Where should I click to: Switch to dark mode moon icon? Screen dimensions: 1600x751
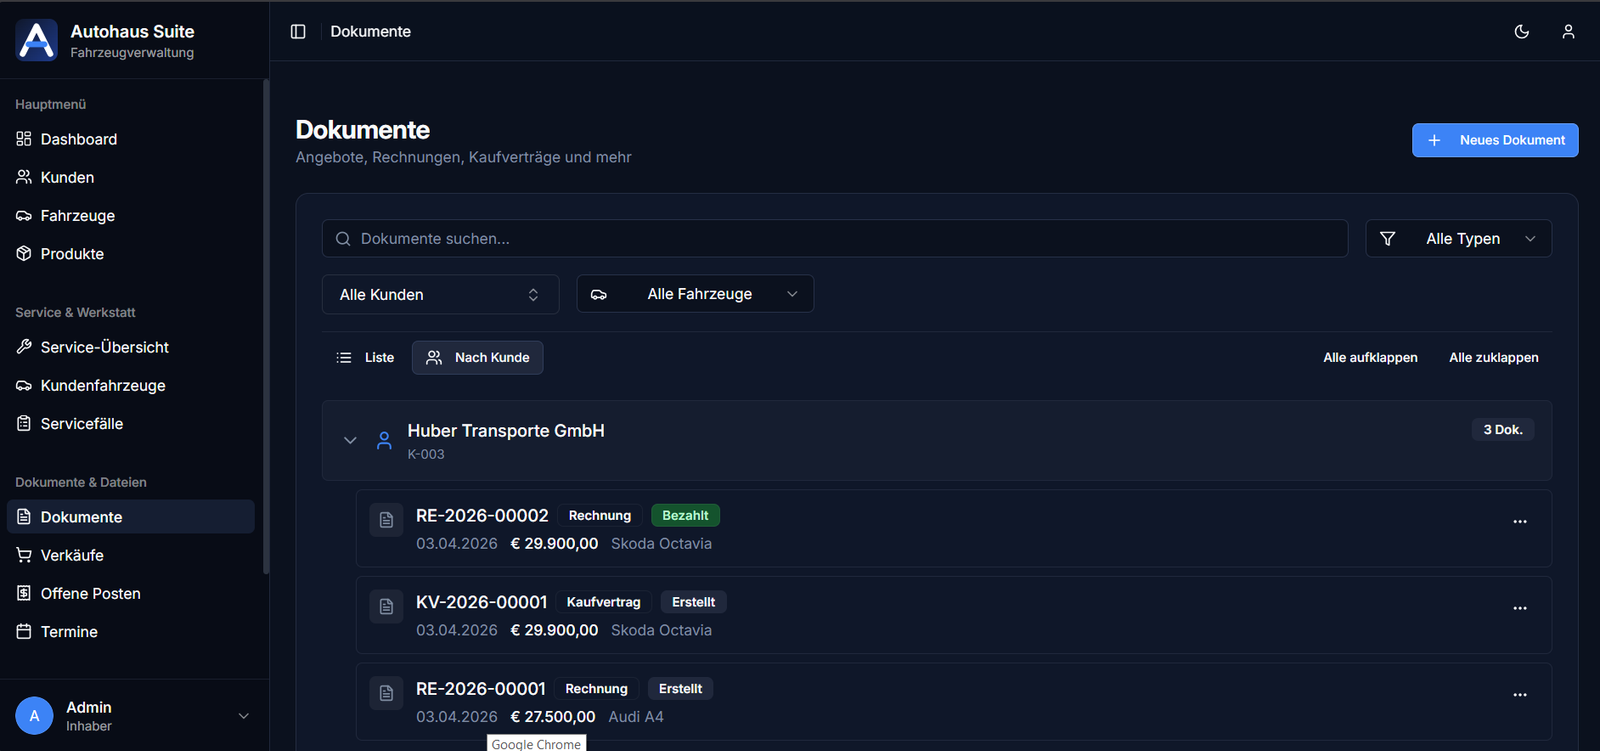1521,32
